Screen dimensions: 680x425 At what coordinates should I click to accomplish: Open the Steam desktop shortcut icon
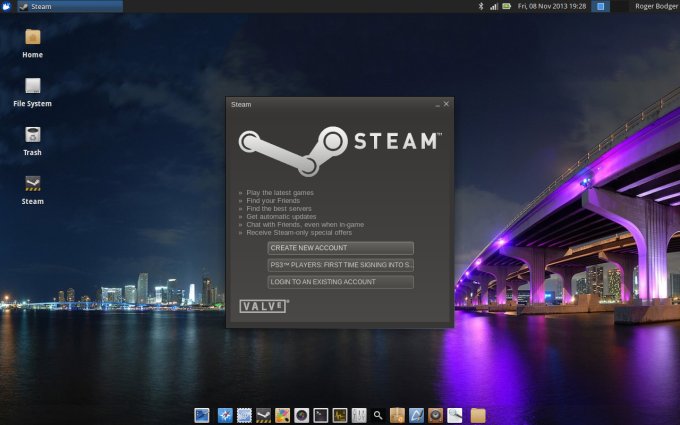33,183
